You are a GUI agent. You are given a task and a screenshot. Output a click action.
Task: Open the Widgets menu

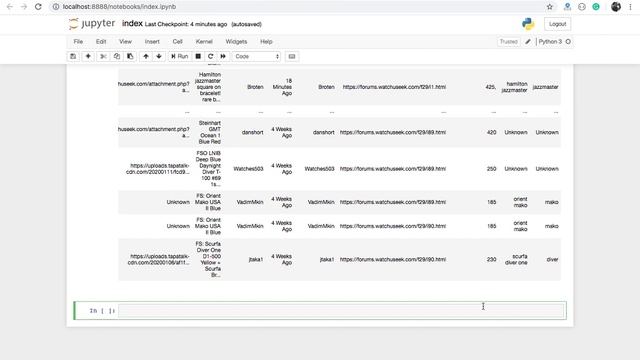pos(236,42)
